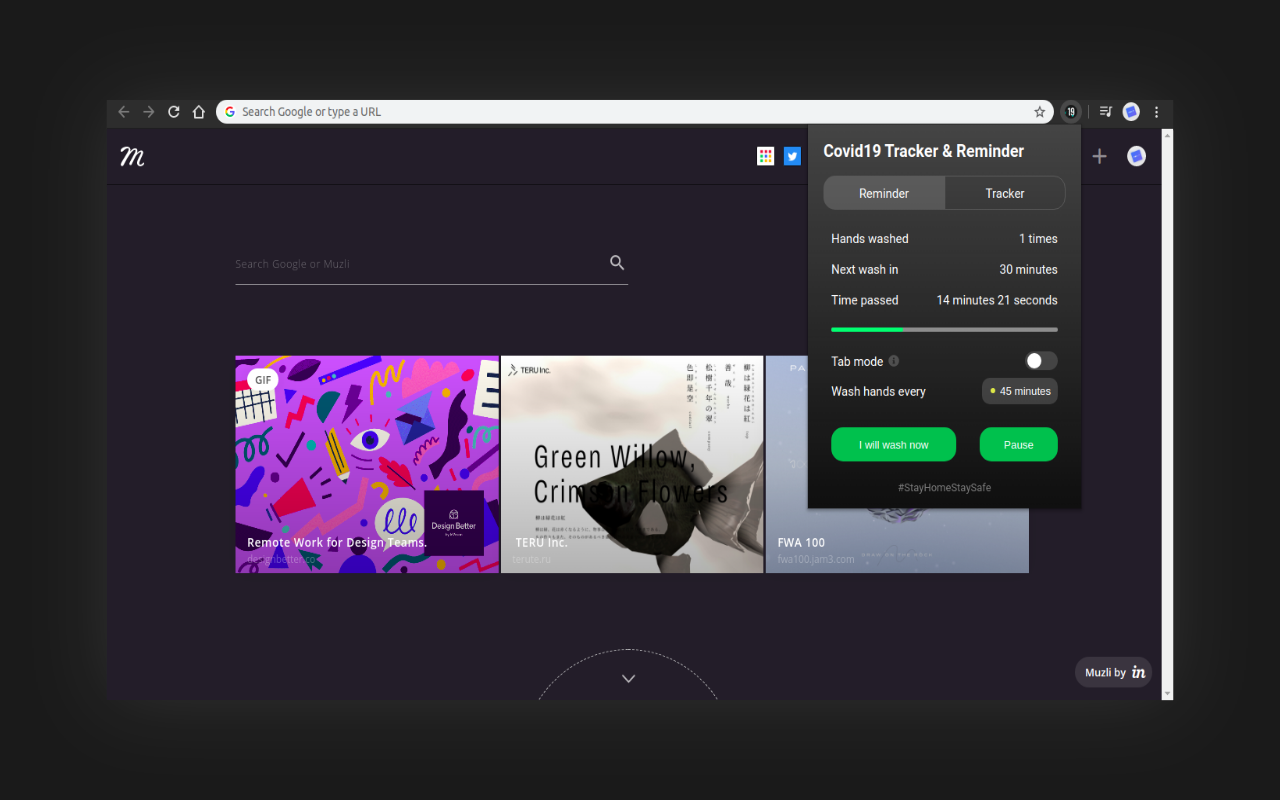Bookmark this page with the star icon
The width and height of the screenshot is (1280, 800).
[1040, 112]
